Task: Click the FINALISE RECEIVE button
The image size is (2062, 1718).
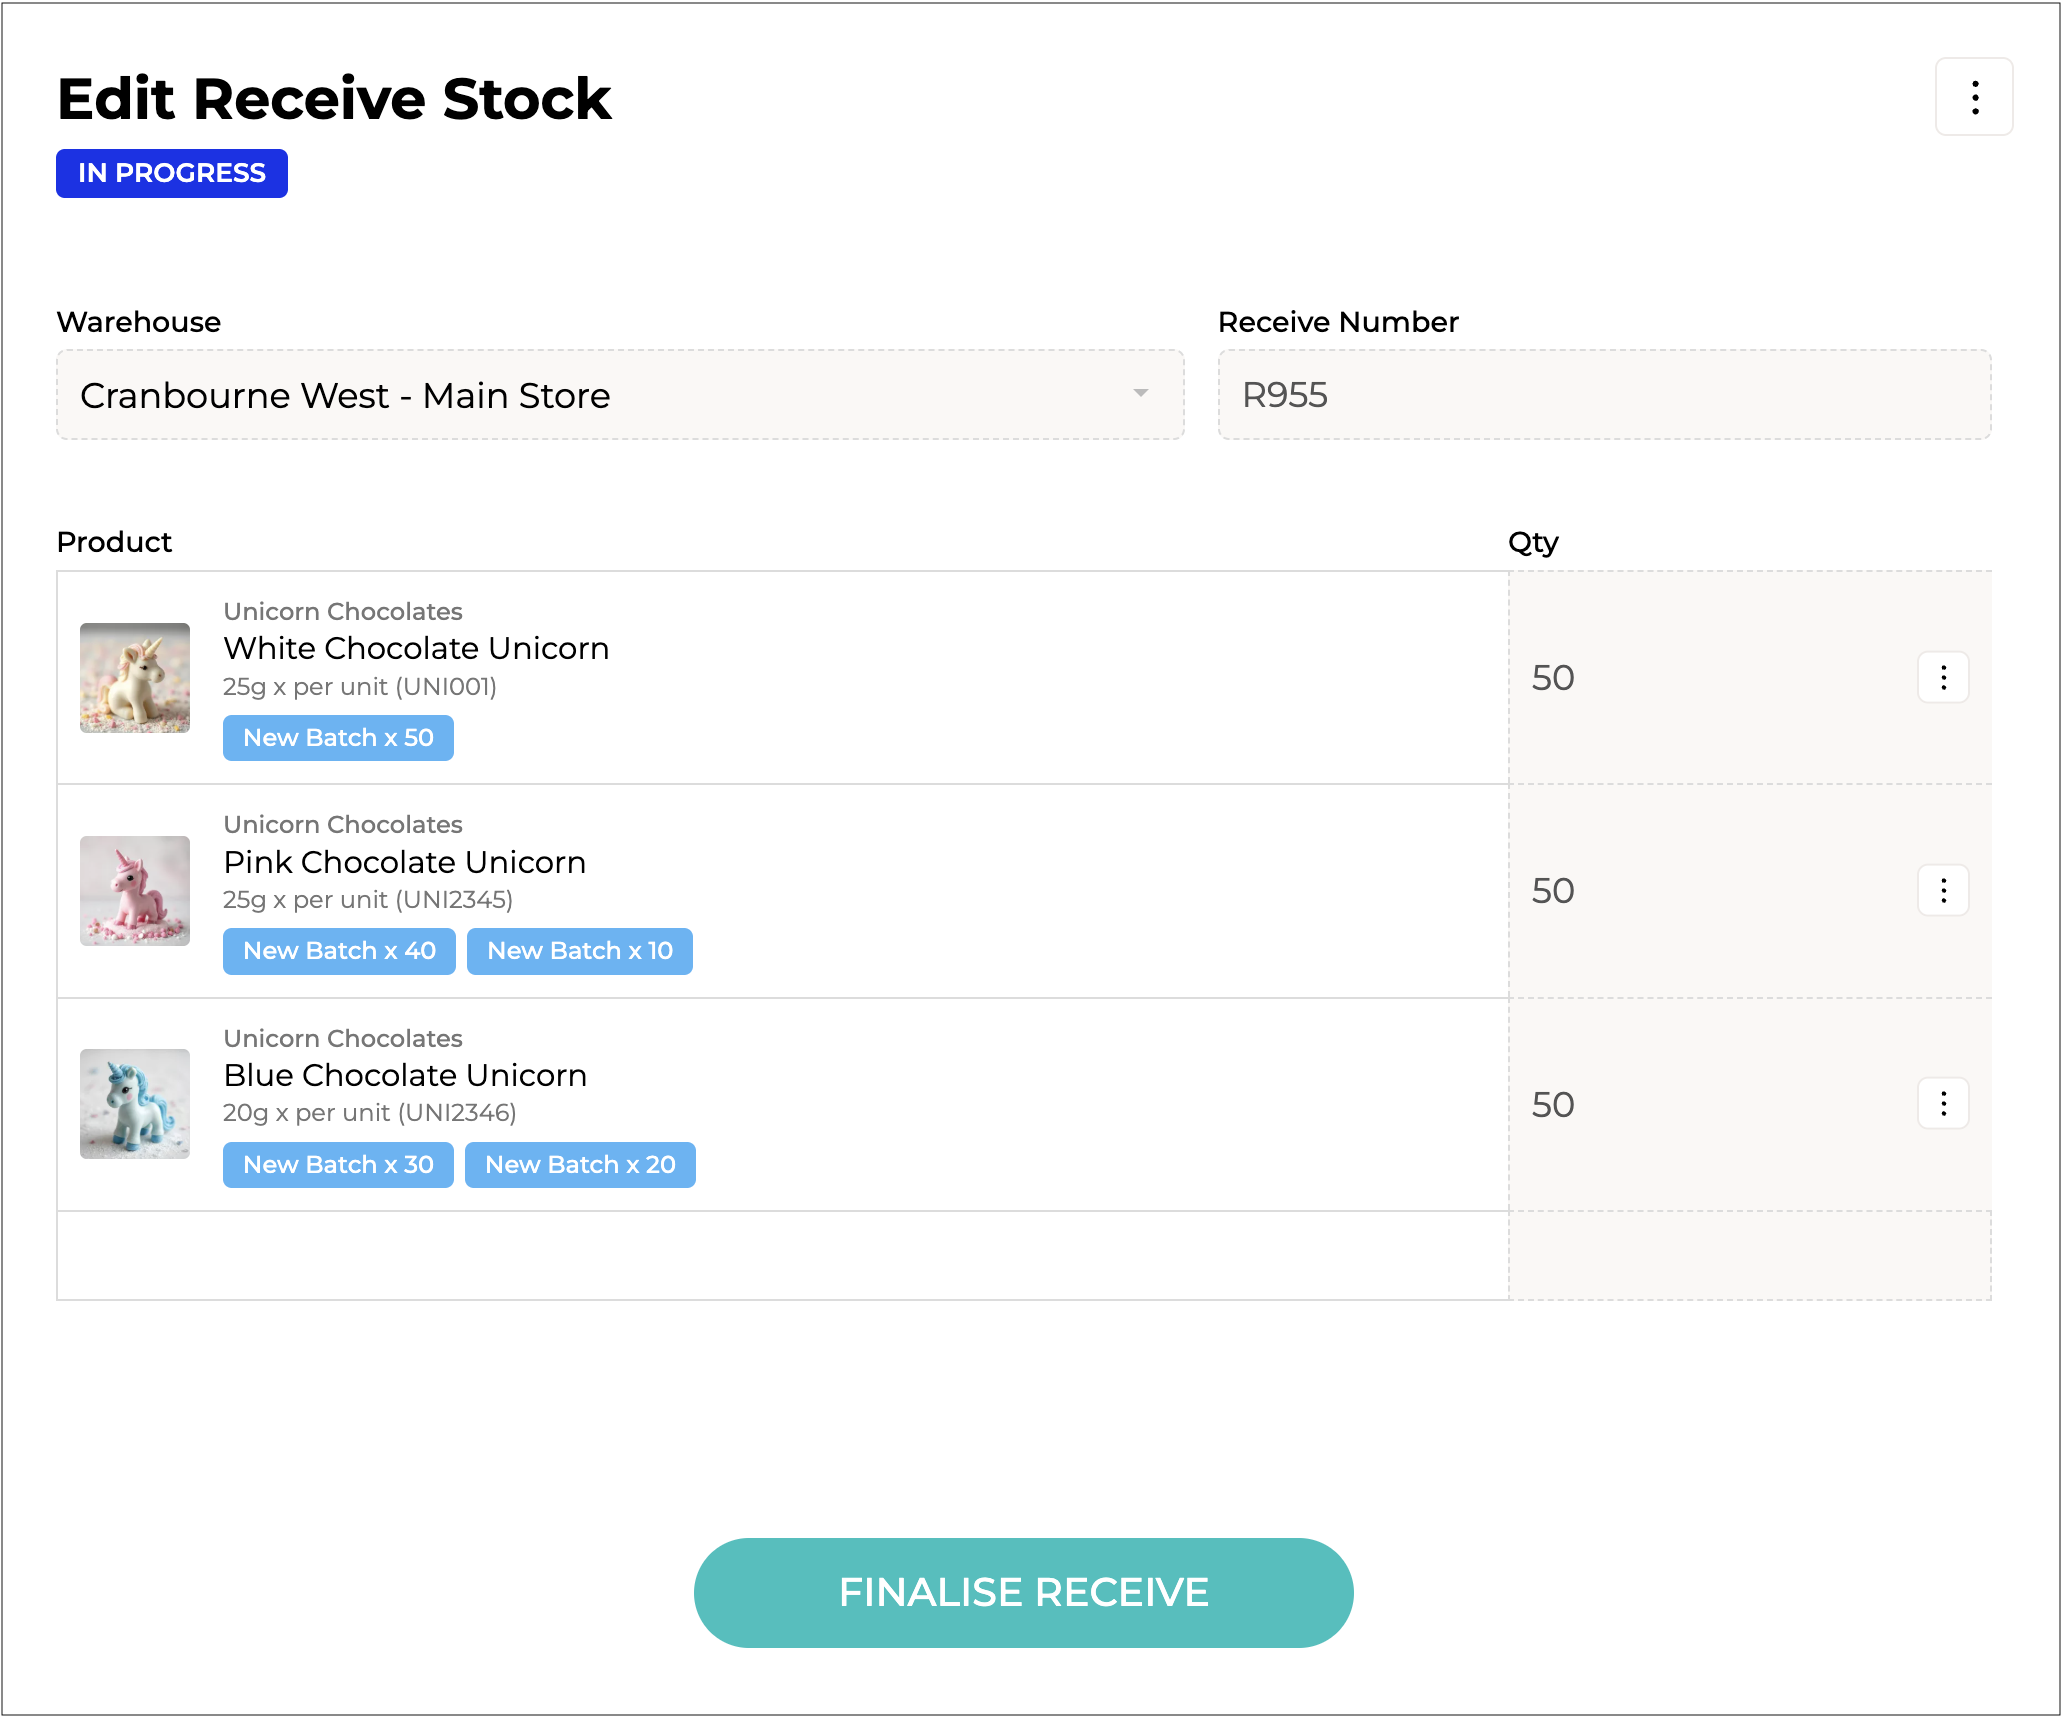Action: click(1023, 1592)
